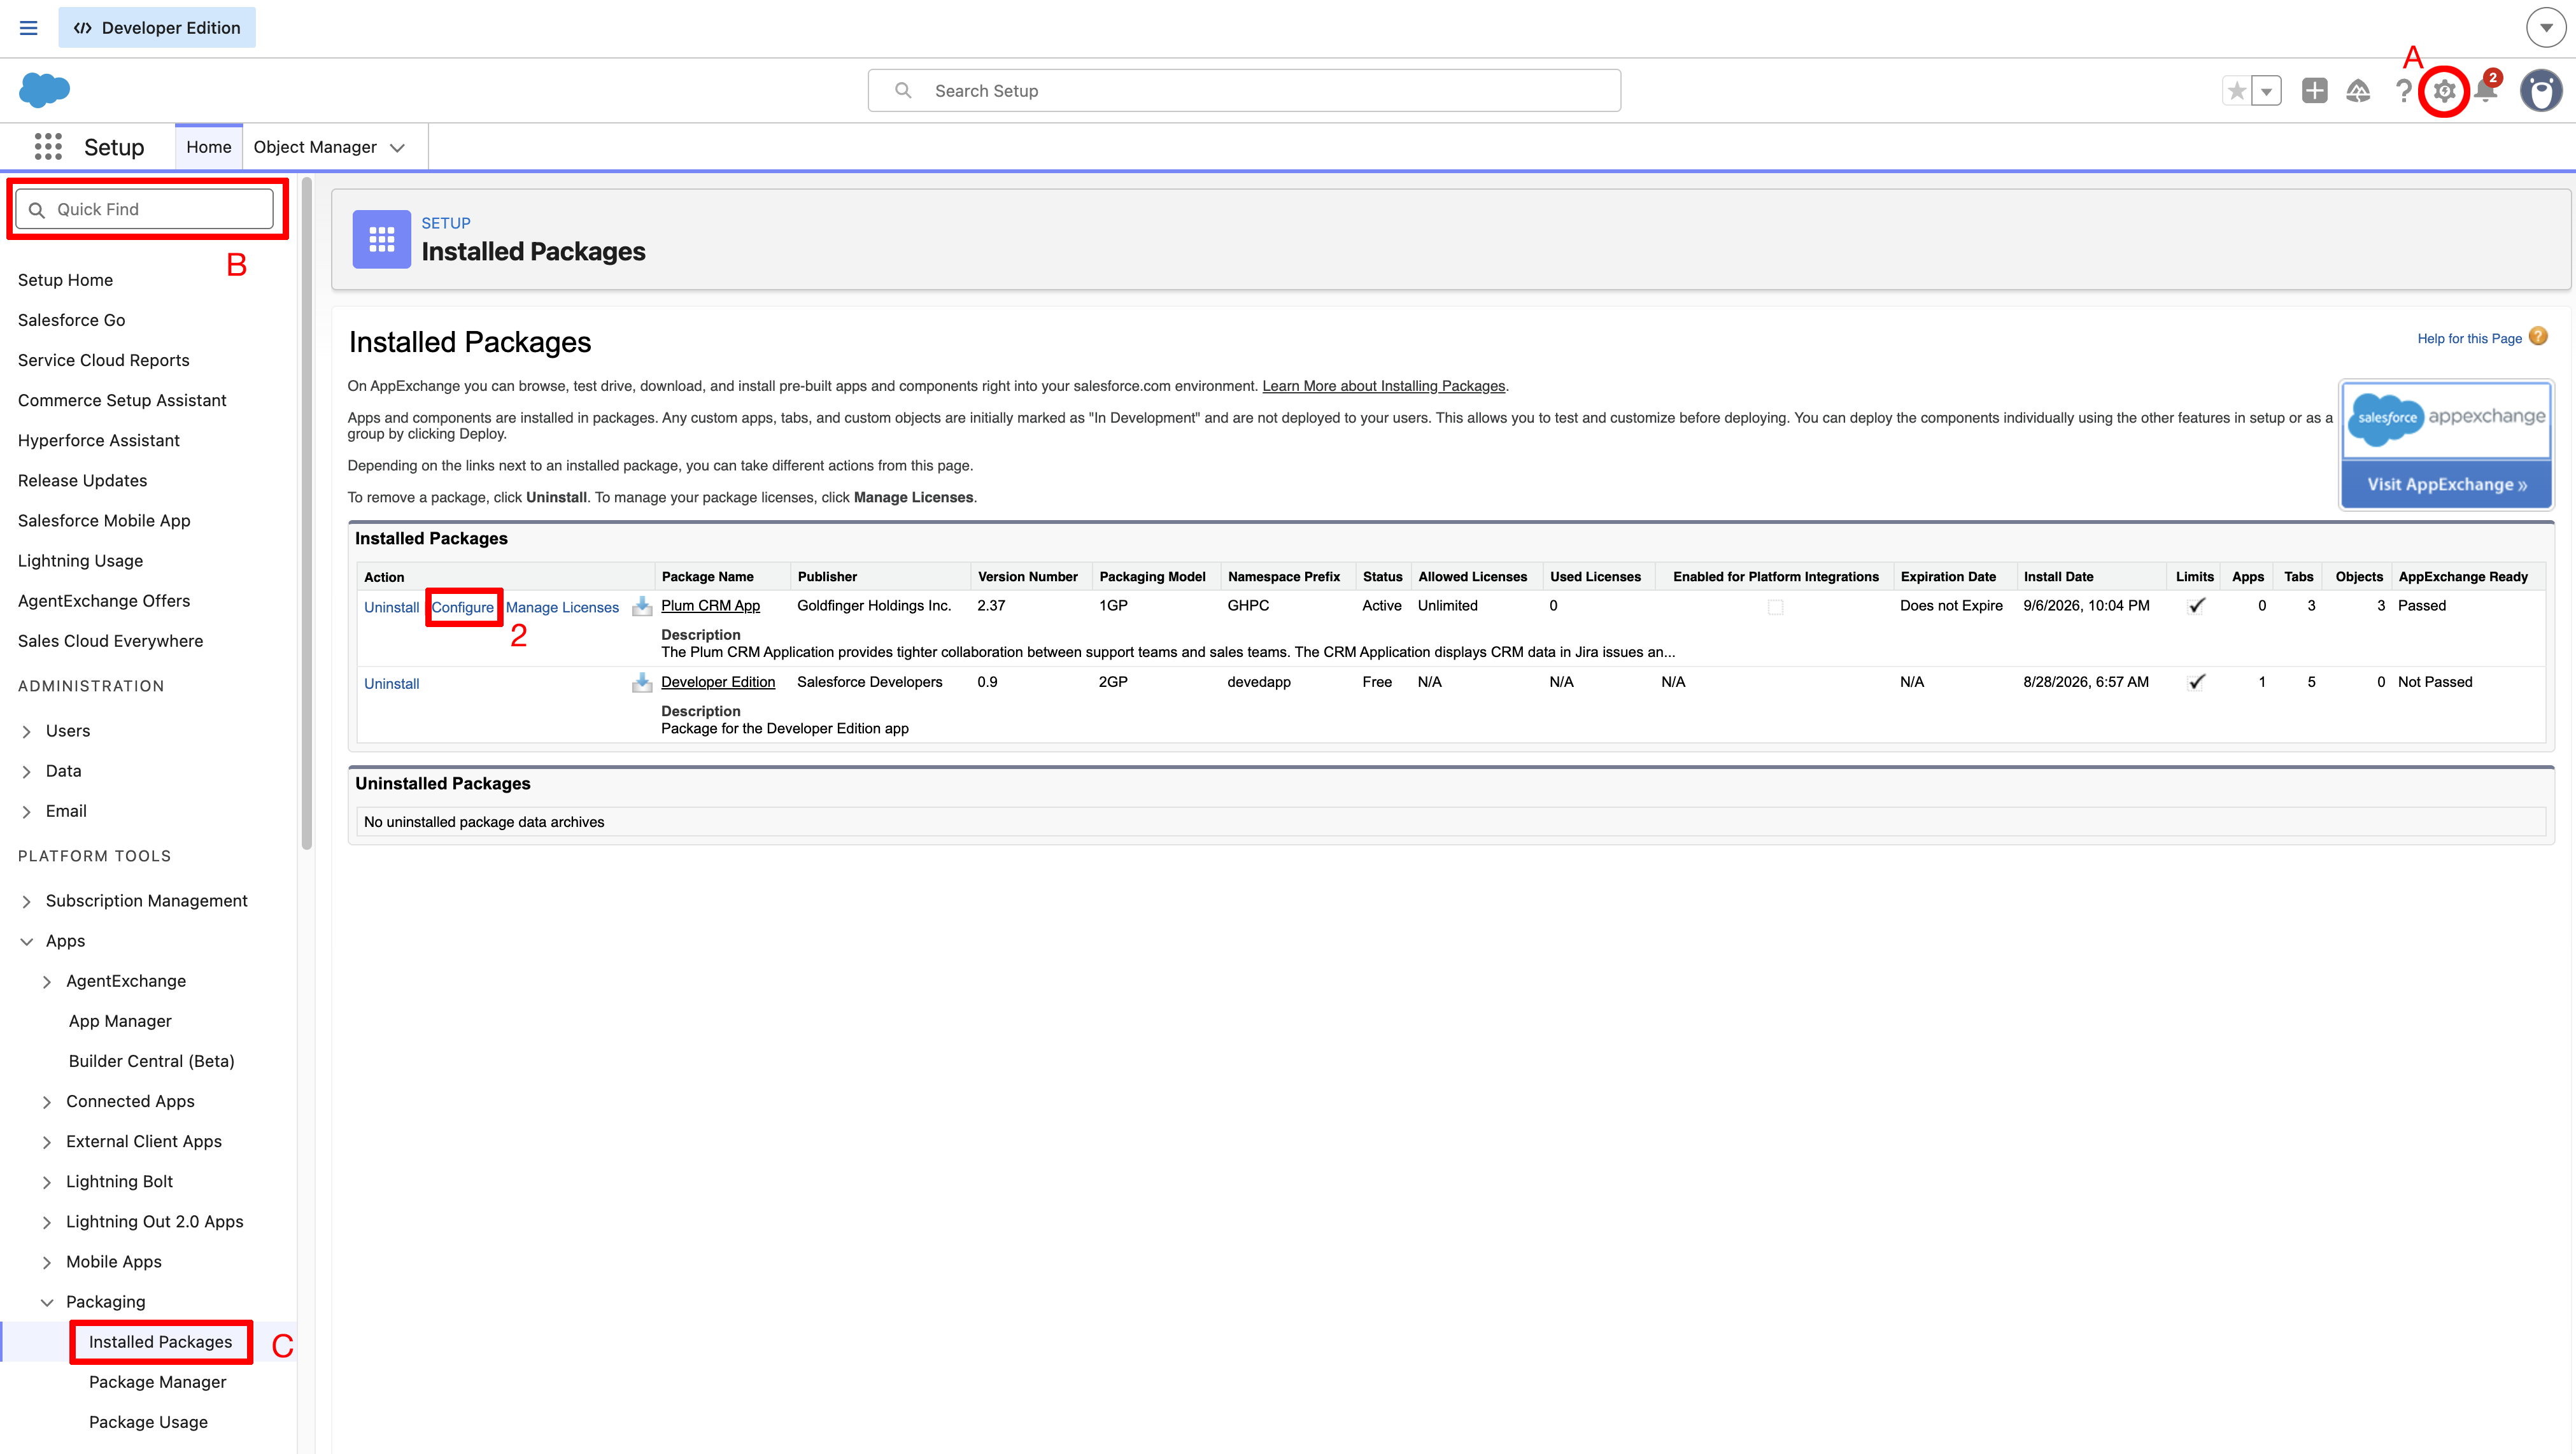This screenshot has height=1454, width=2576.
Task: Open the favorites list dropdown arrow
Action: click(x=2267, y=91)
